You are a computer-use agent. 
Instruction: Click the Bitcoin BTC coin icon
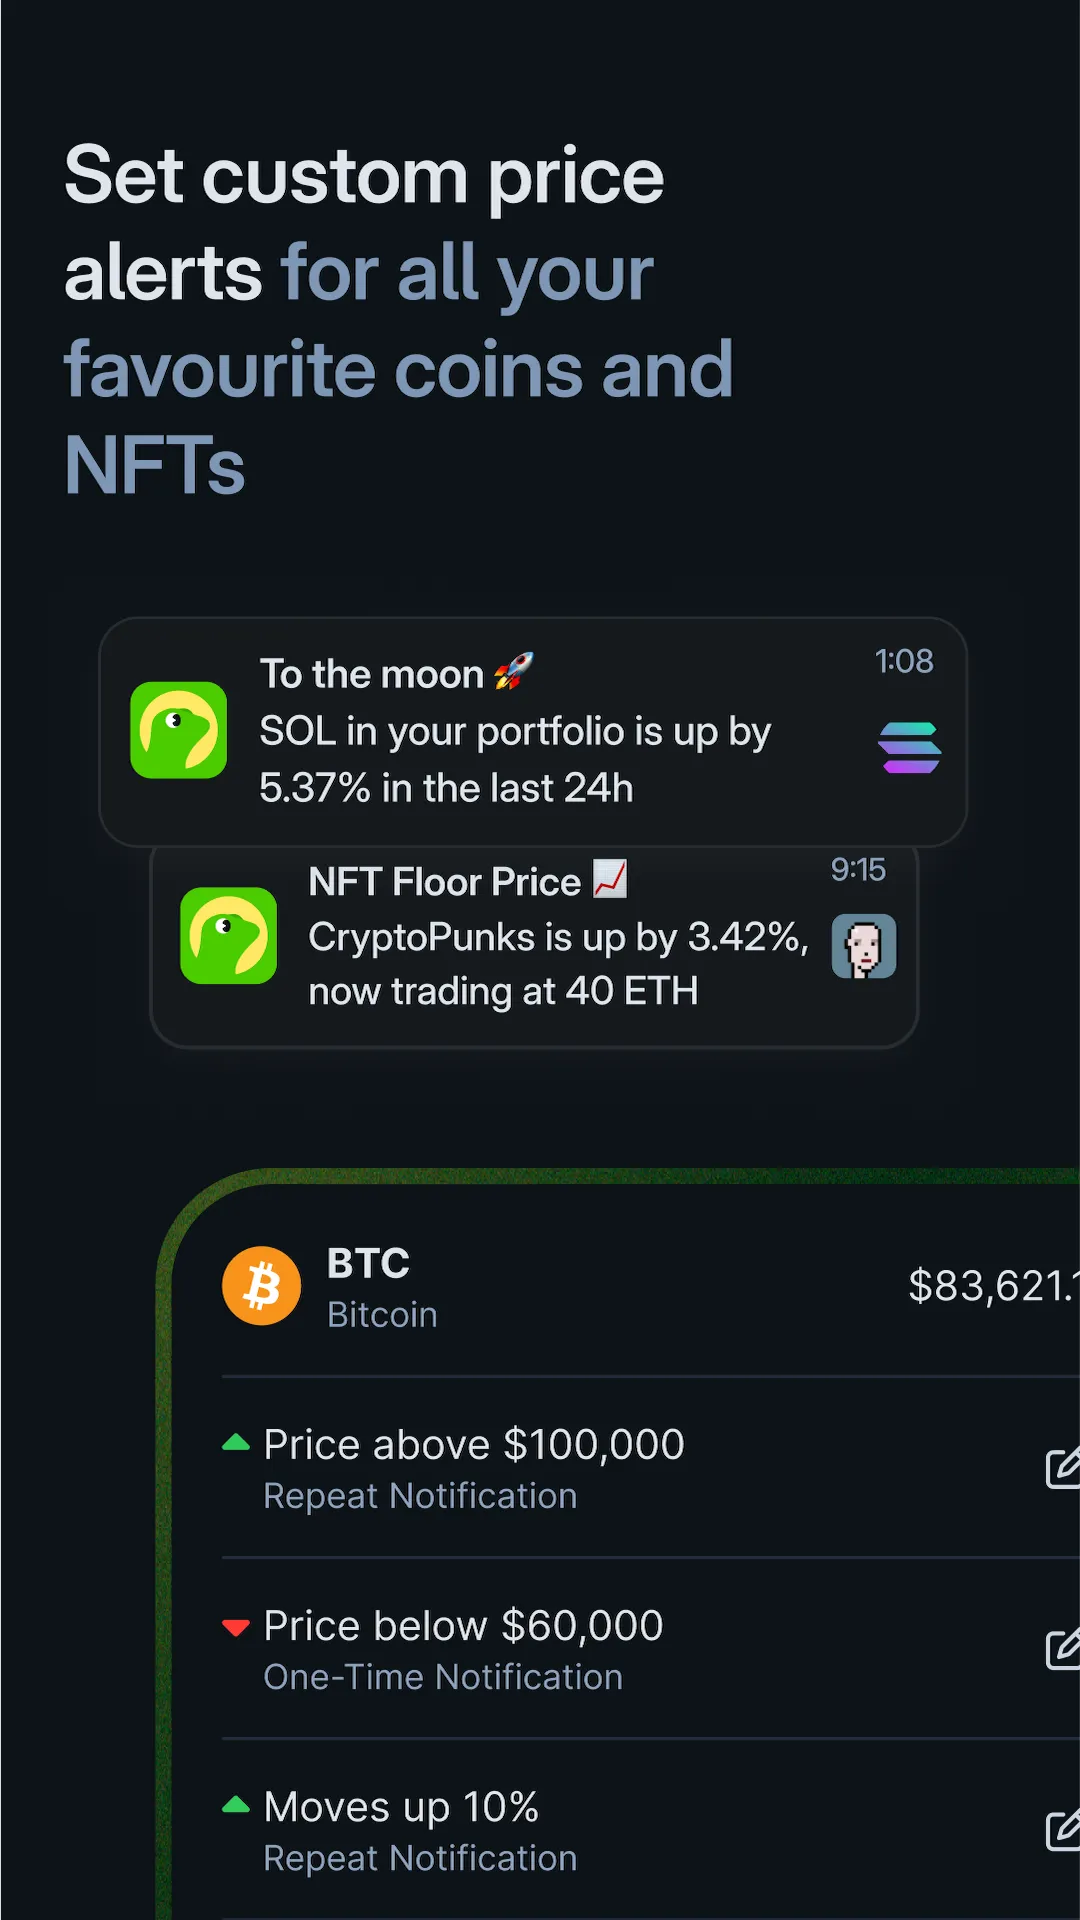click(x=261, y=1286)
